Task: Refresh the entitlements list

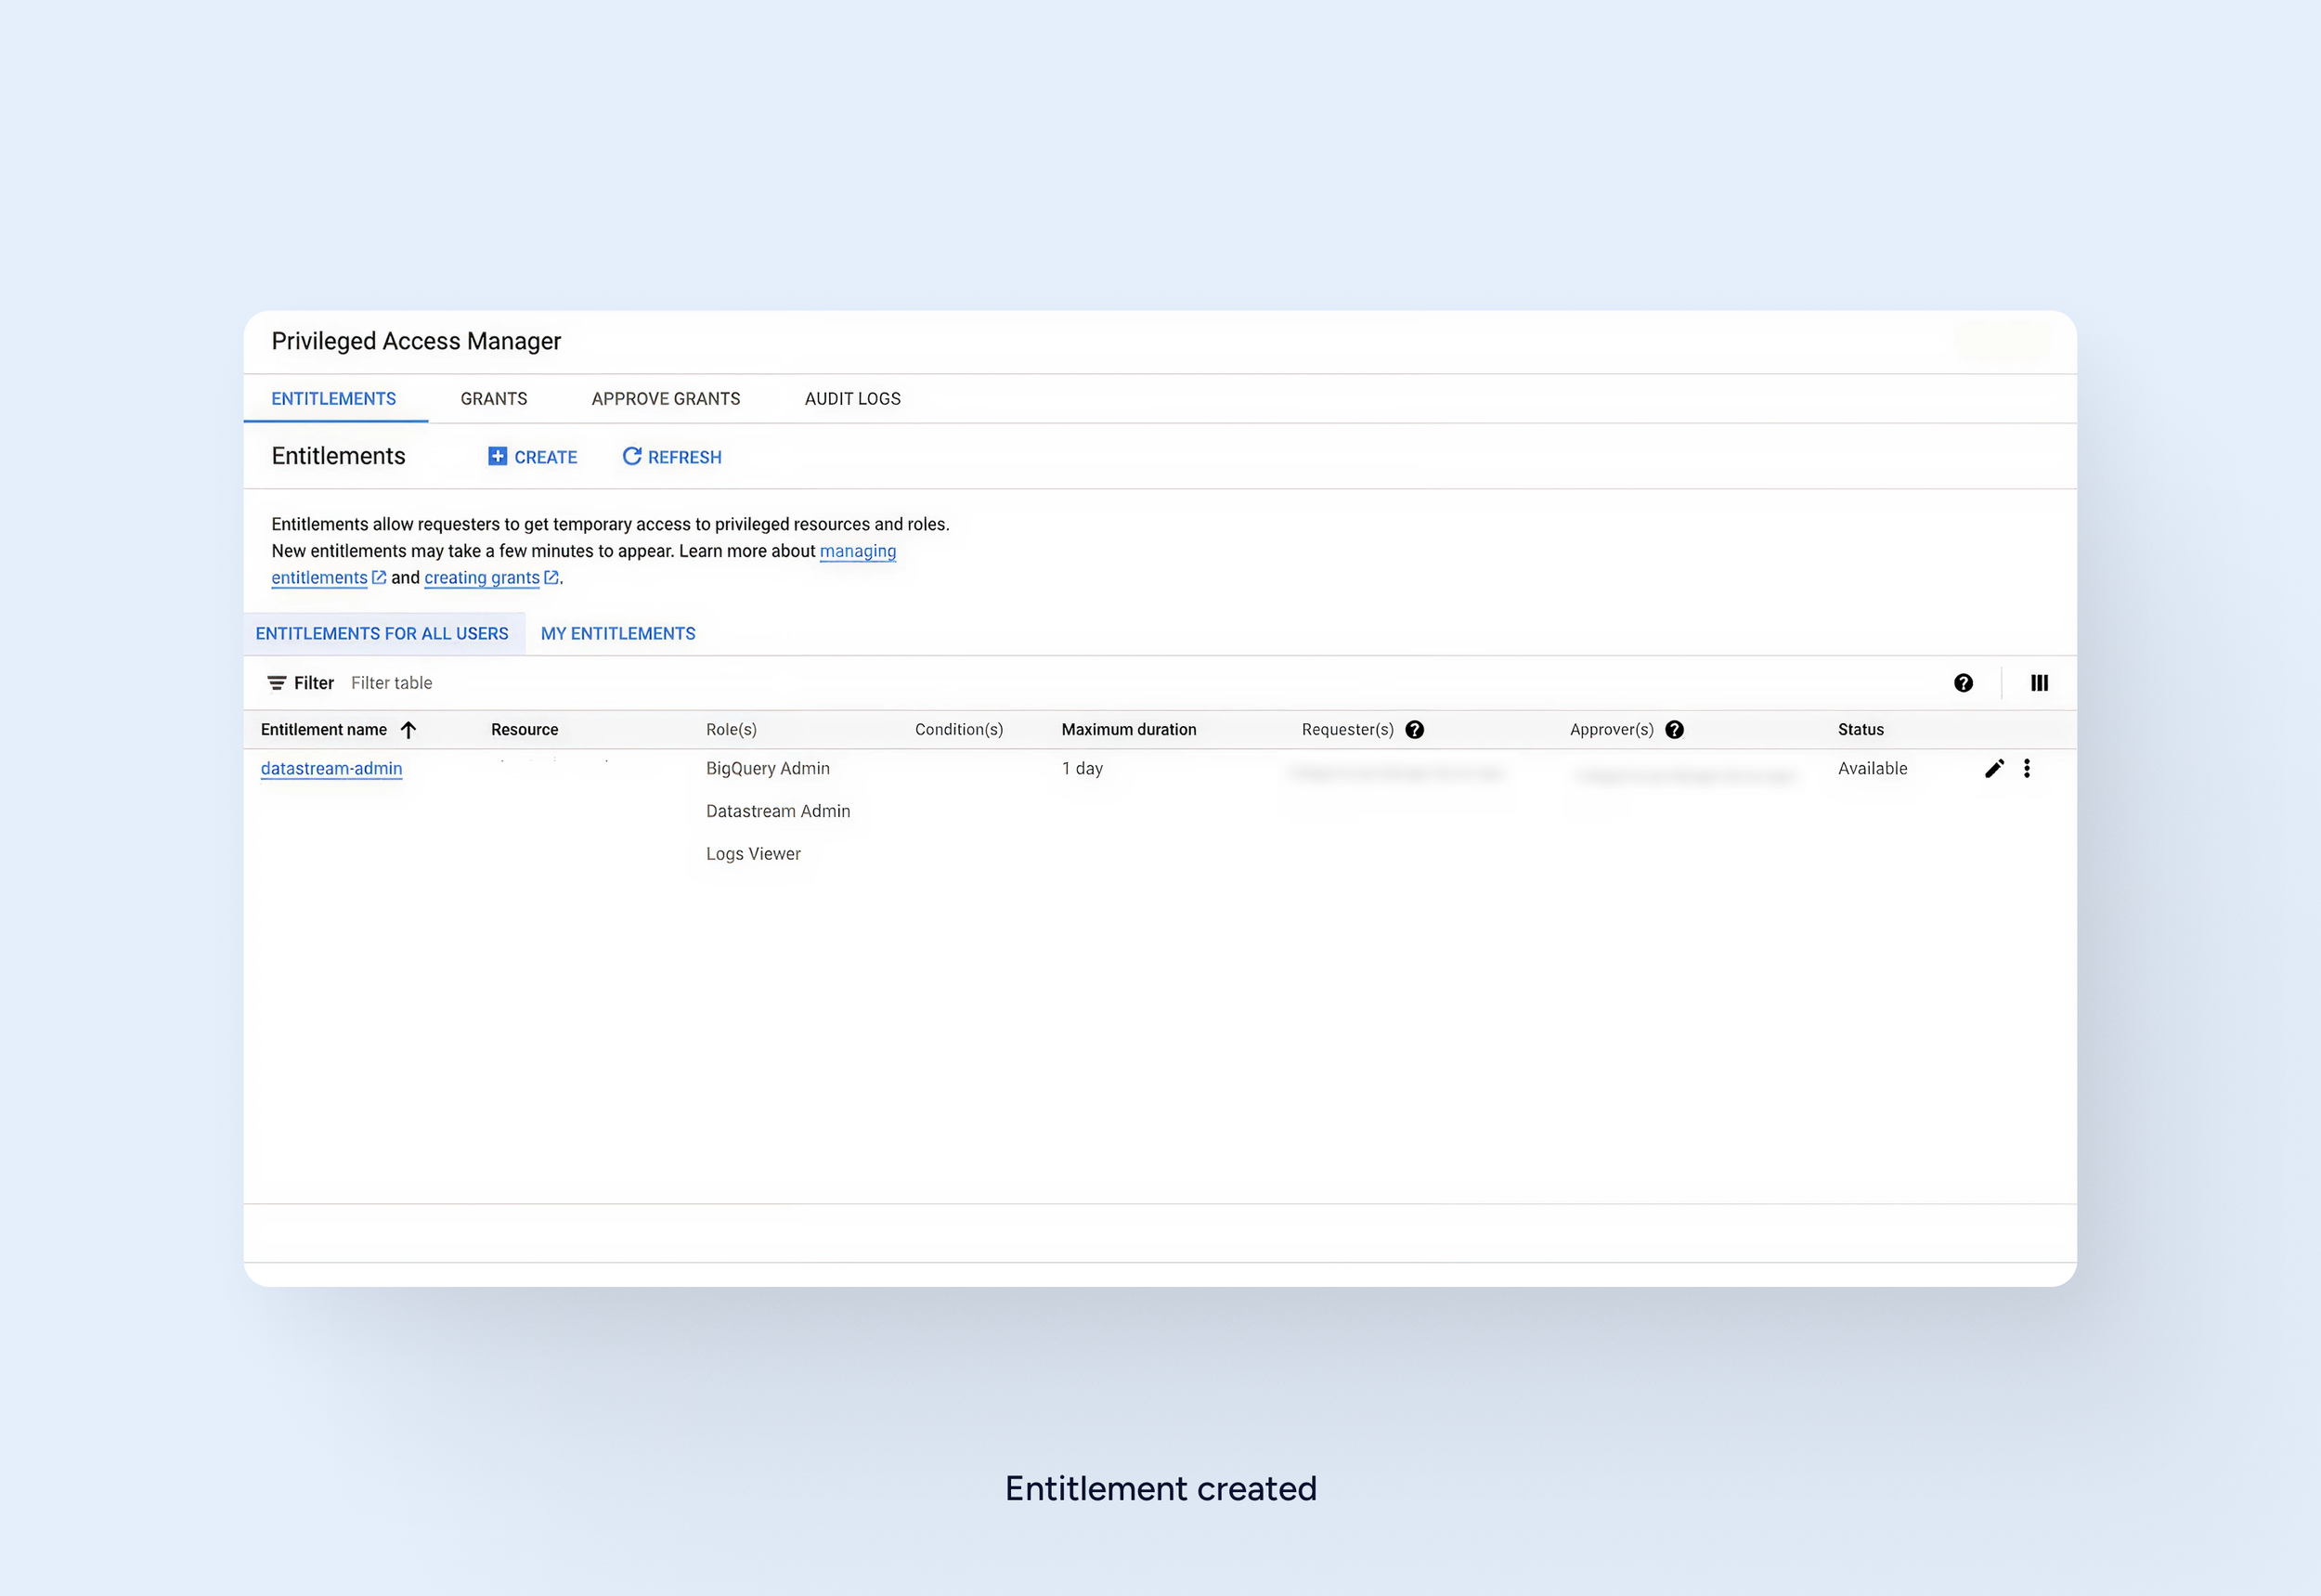Action: [x=672, y=457]
